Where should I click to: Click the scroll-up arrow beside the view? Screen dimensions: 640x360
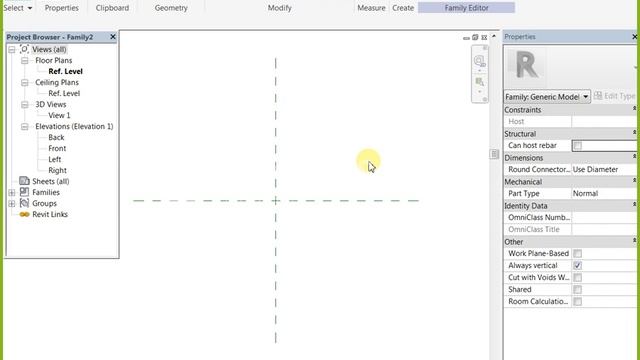pos(494,36)
